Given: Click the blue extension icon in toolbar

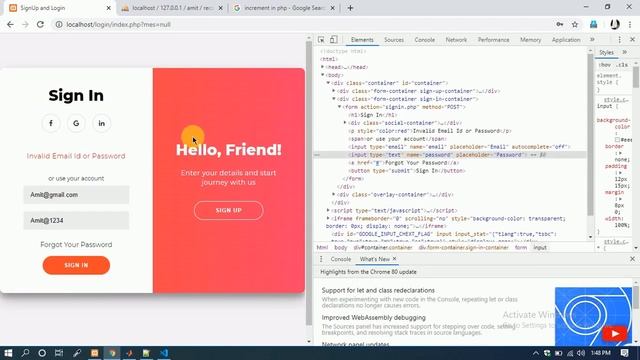Looking at the screenshot, I should pyautogui.click(x=593, y=24).
